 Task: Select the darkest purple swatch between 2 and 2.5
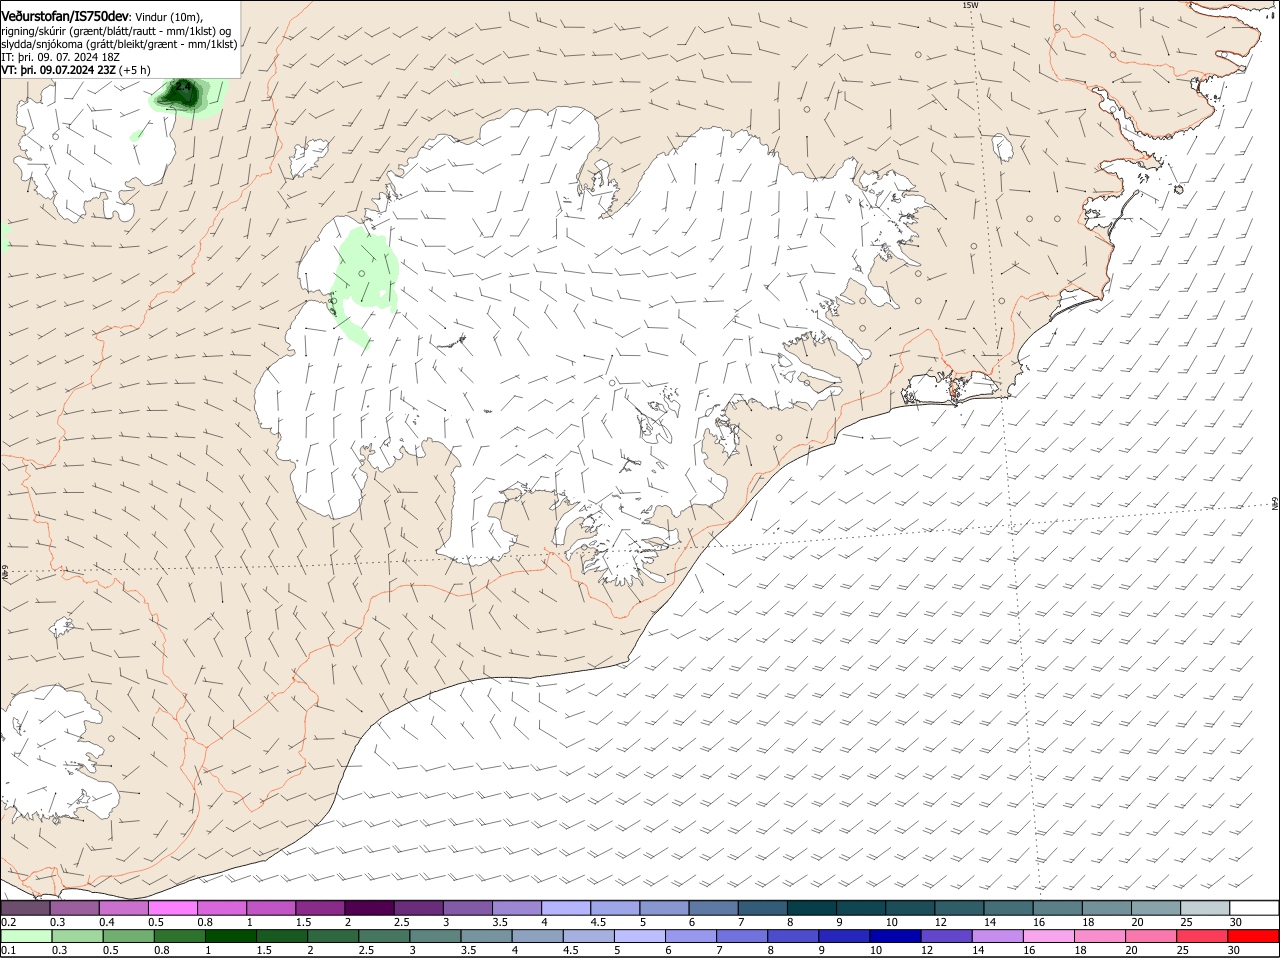tap(368, 908)
